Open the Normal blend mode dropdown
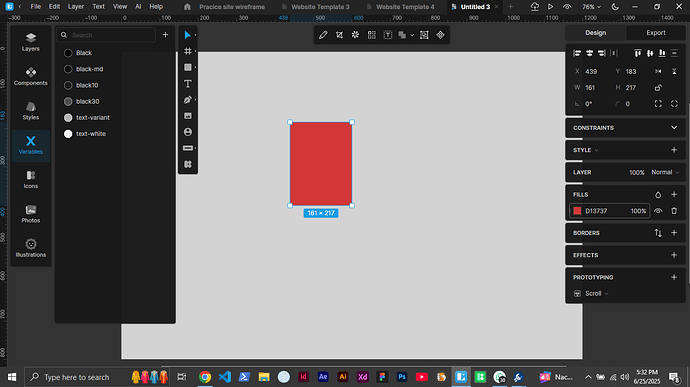 pyautogui.click(x=665, y=172)
